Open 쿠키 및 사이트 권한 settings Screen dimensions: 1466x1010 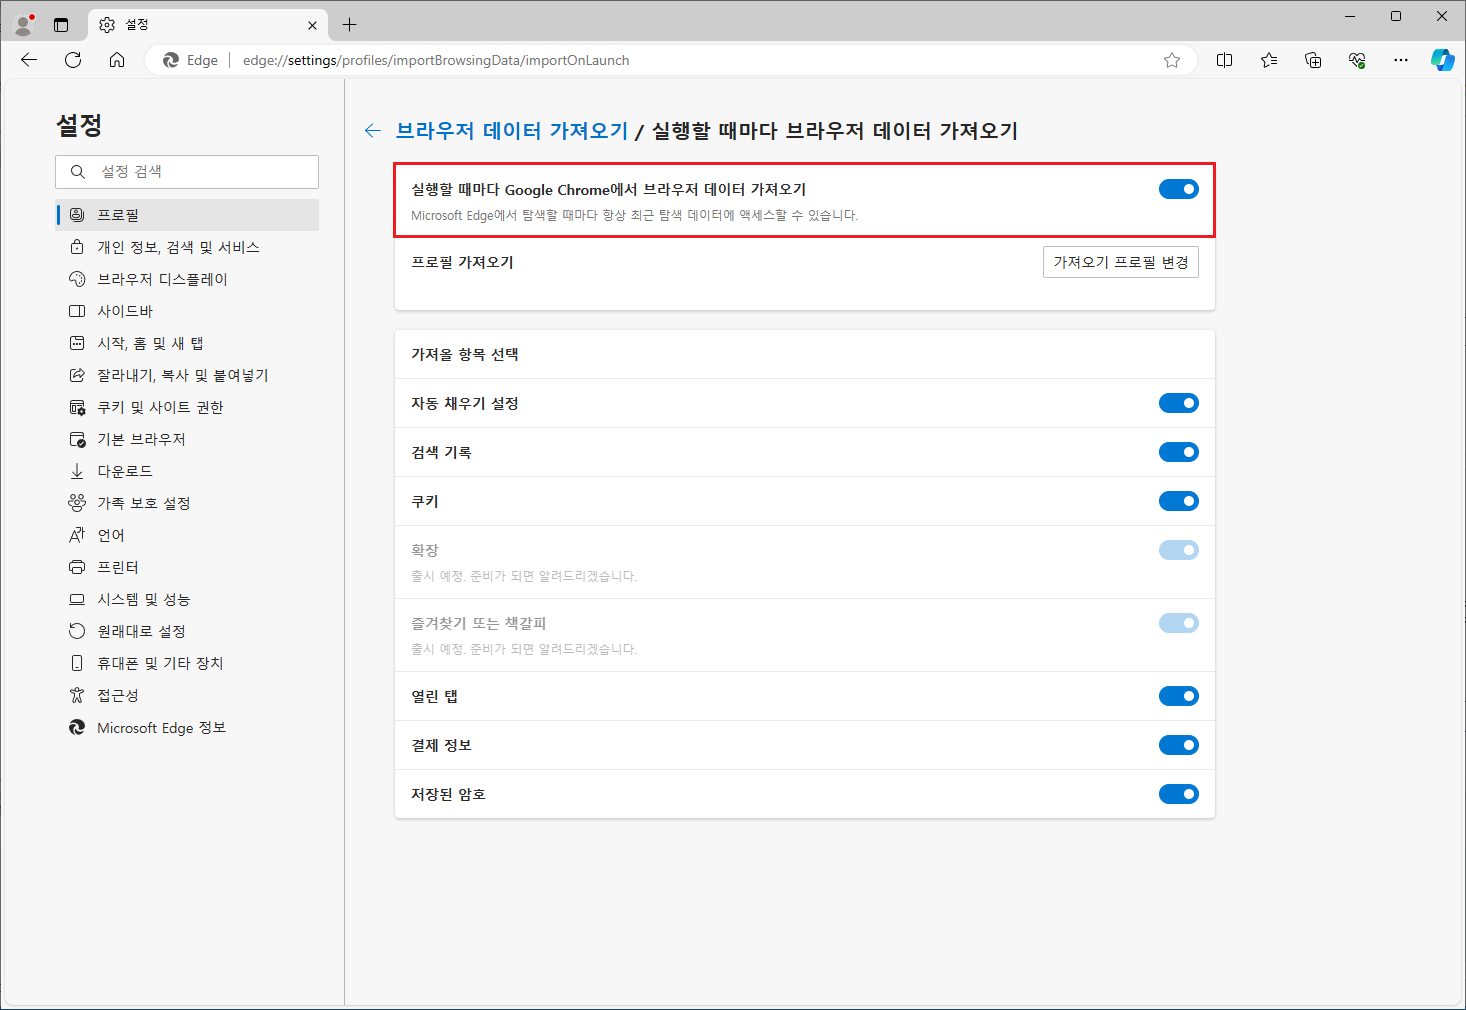187,407
